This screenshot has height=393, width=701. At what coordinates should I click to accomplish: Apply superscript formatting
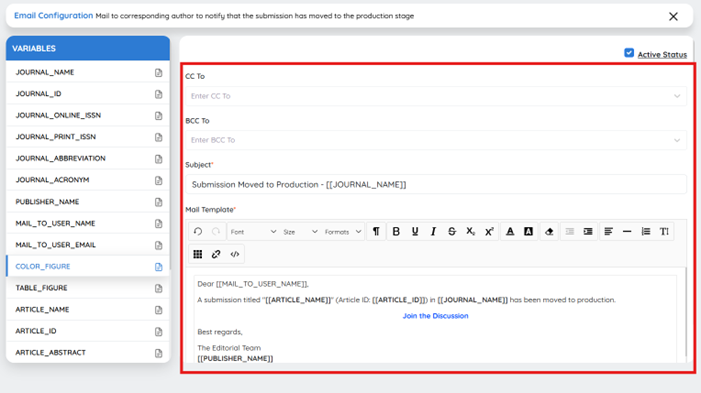pos(489,232)
